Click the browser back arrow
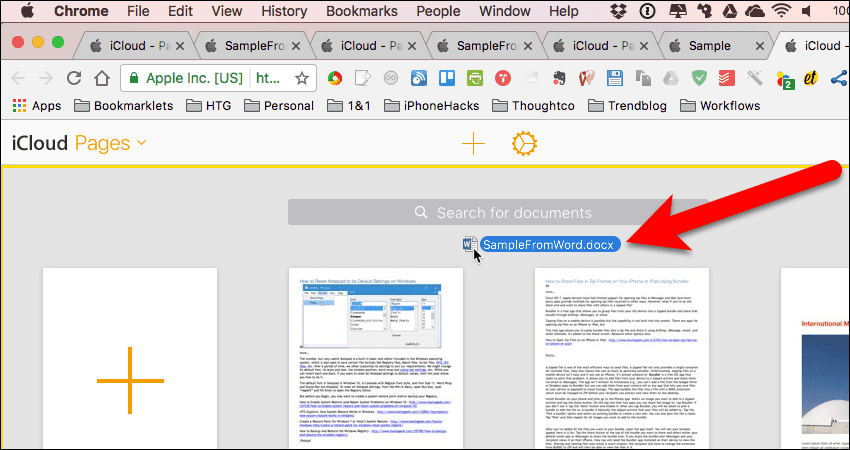Screen dimensions: 850x450 pyautogui.click(x=18, y=79)
